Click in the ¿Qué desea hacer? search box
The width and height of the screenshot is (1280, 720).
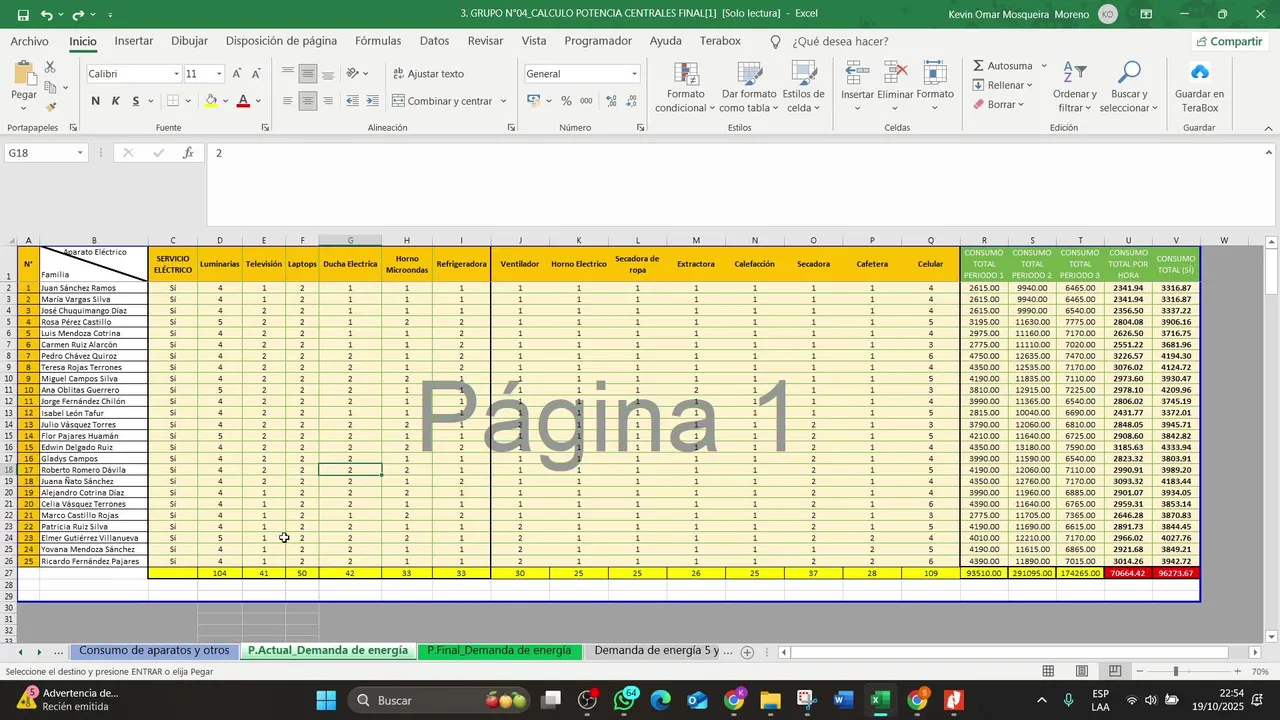pos(840,42)
